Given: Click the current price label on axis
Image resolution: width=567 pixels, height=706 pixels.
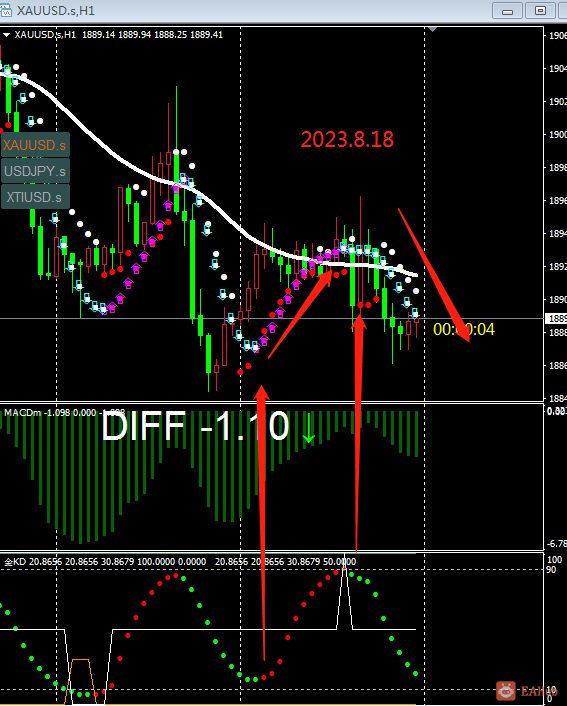Looking at the screenshot, I should tap(556, 319).
